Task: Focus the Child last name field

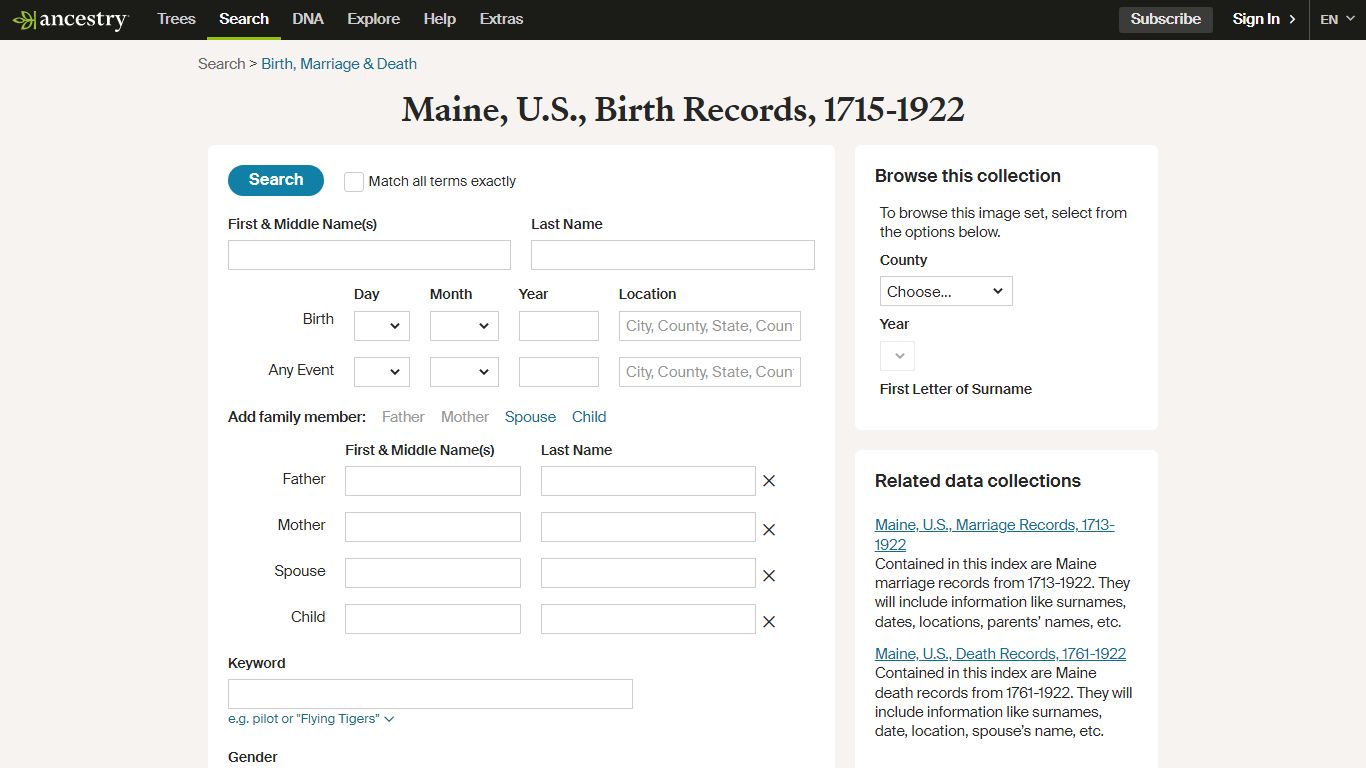Action: pyautogui.click(x=648, y=619)
